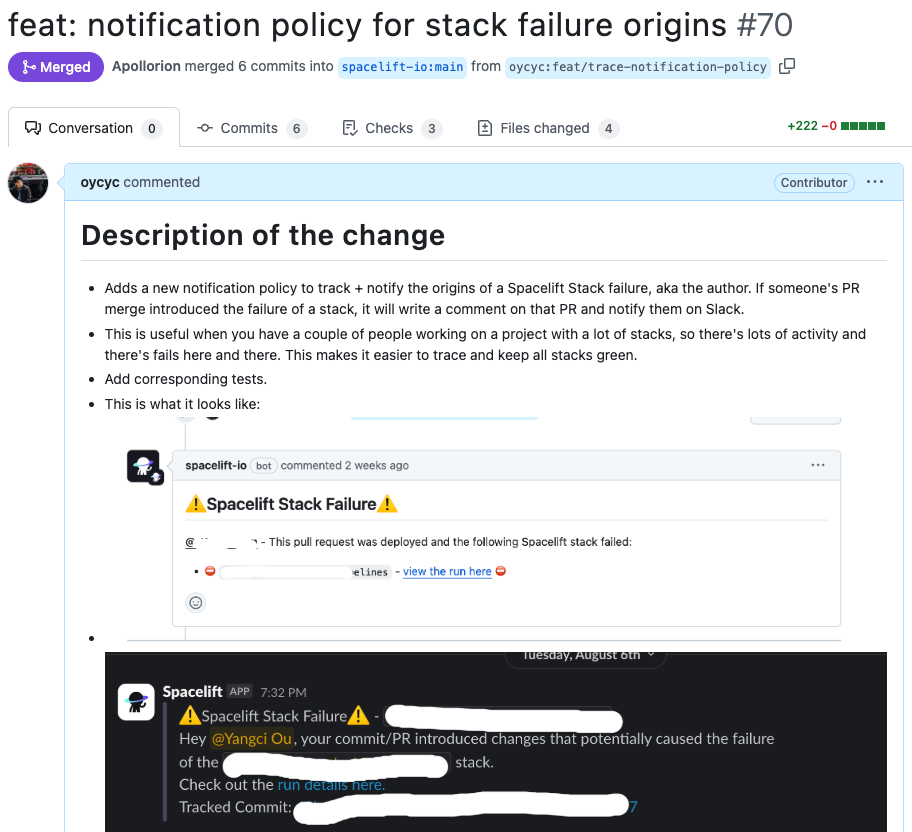Viewport: 912px width, 832px height.
Task: Add emoji reaction via smiley icon
Action: (x=195, y=602)
